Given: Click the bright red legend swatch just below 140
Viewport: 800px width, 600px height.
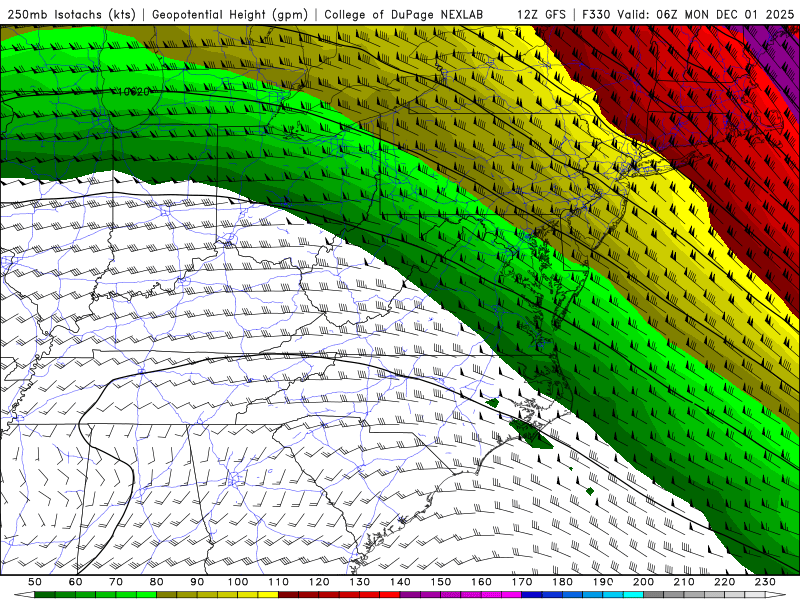Looking at the screenshot, I should pyautogui.click(x=390, y=595).
